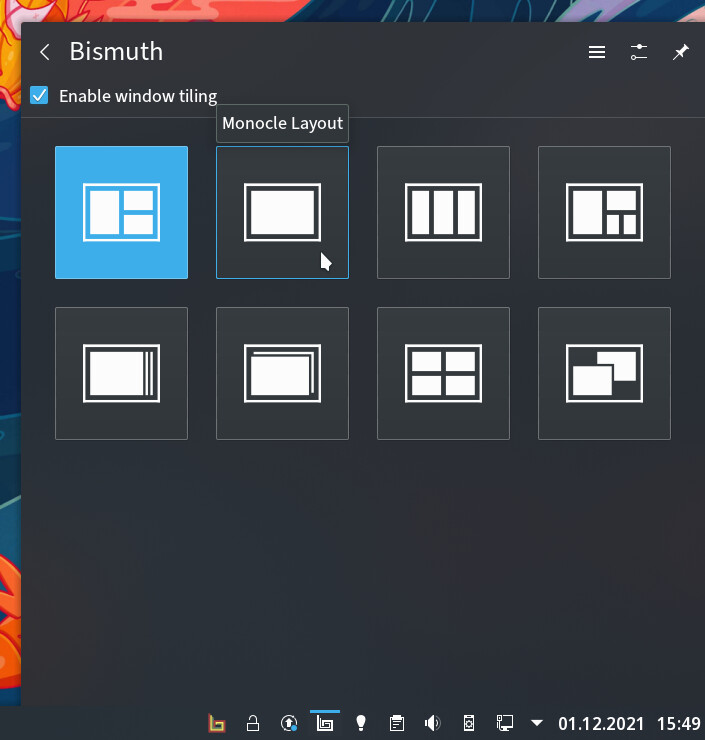Screen dimensions: 705x740
Task: Click the Bismuth tray icon in the panel
Action: coord(325,723)
